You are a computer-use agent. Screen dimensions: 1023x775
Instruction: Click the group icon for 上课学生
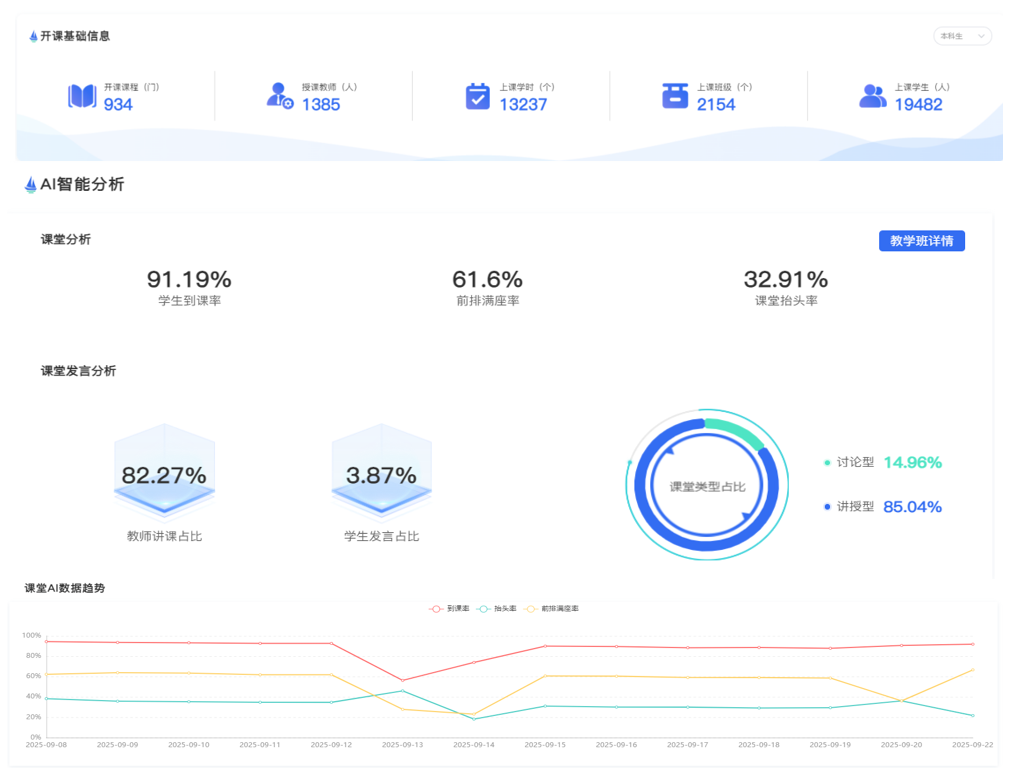872,96
